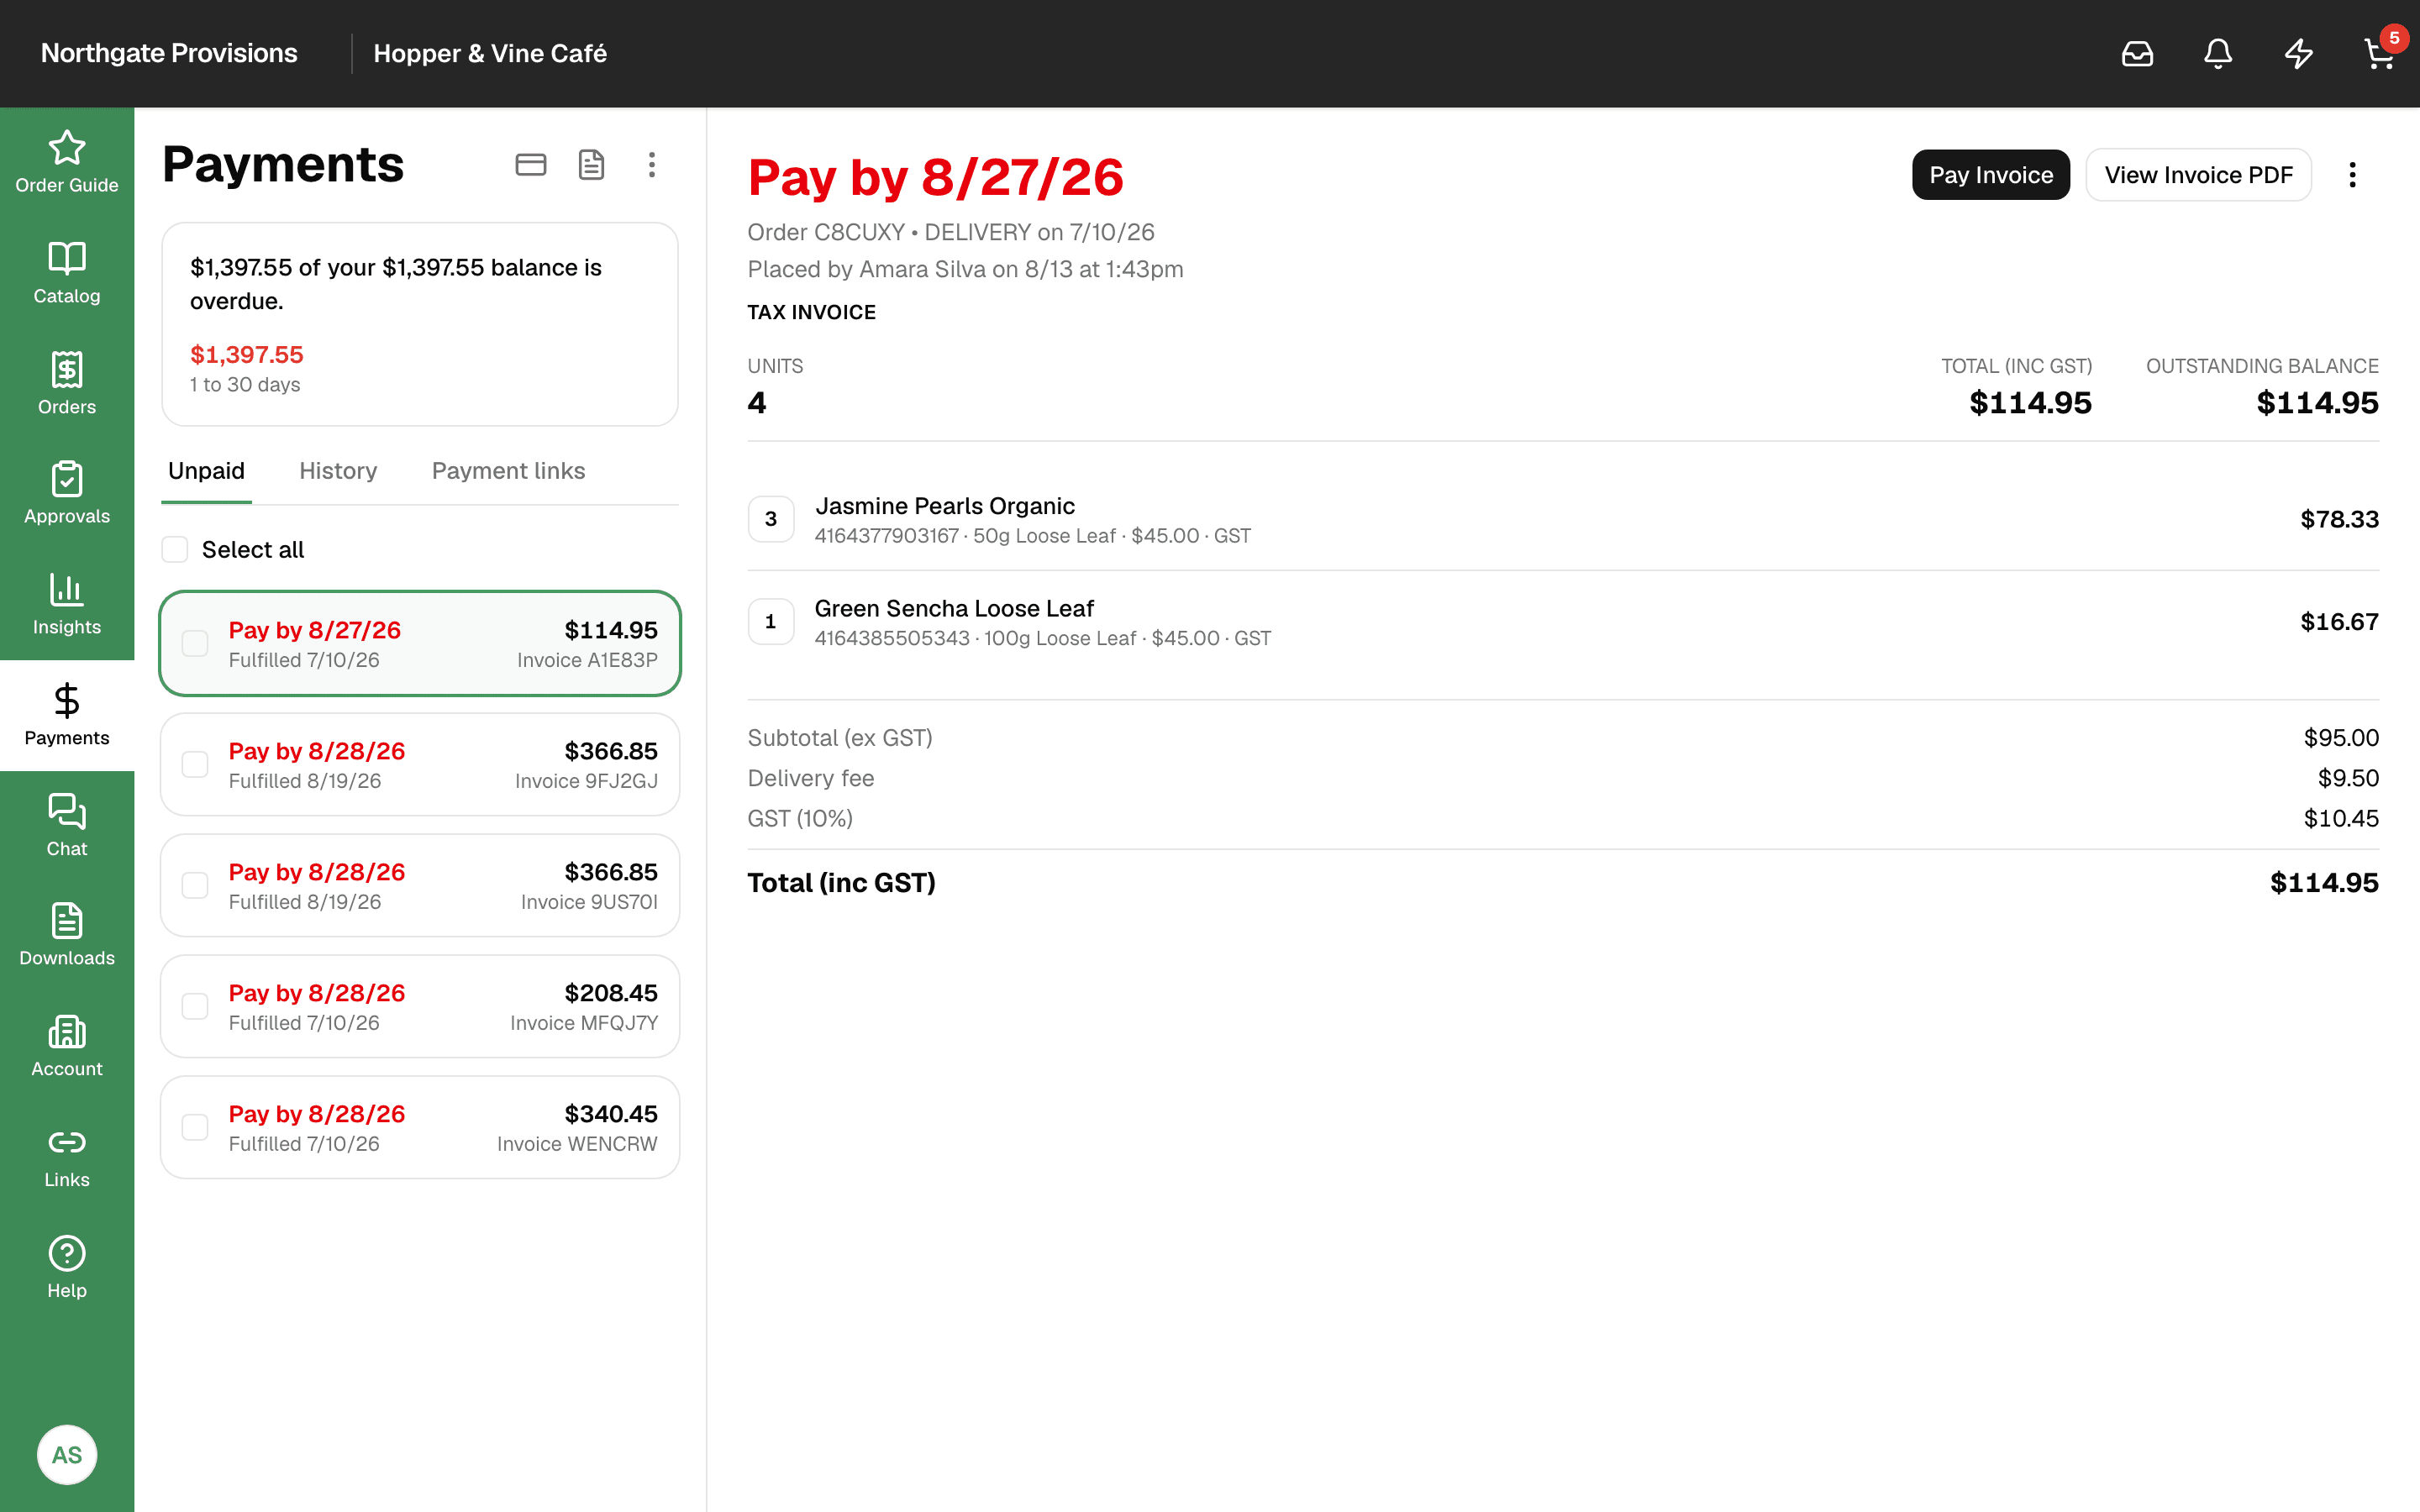Switch to the Payment links tab

[x=508, y=471]
